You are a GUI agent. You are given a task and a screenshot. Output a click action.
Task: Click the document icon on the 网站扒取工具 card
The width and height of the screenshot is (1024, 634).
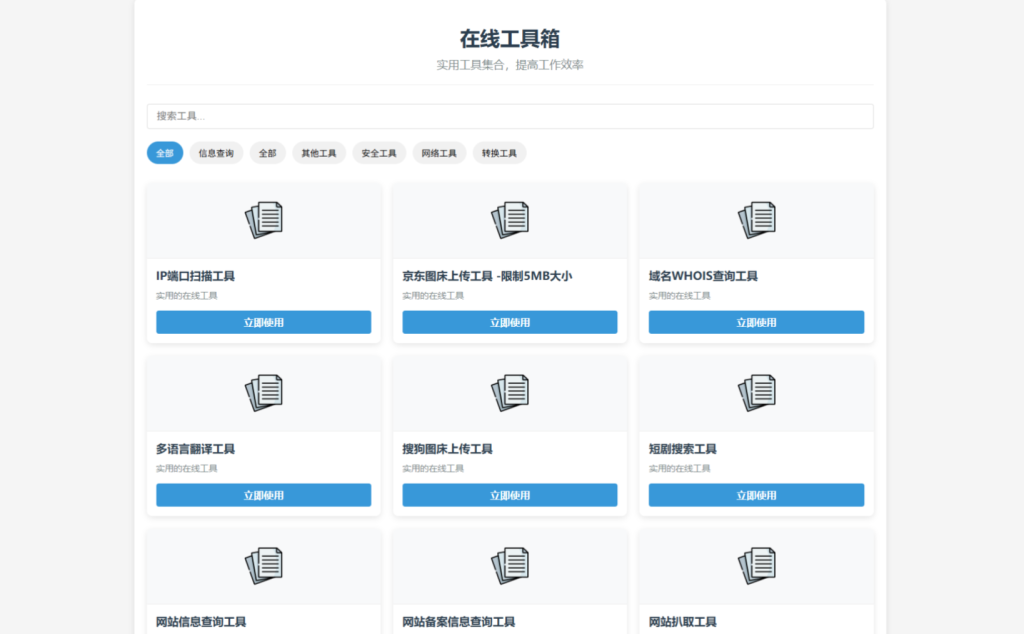pyautogui.click(x=756, y=566)
